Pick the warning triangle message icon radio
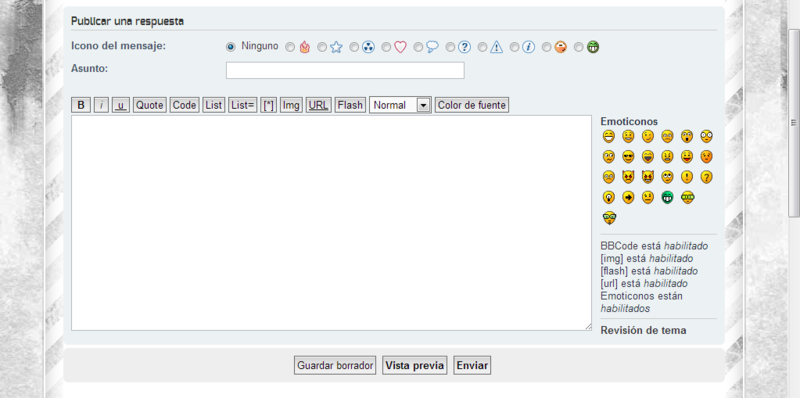Image resolution: width=800 pixels, height=398 pixels. (482, 47)
